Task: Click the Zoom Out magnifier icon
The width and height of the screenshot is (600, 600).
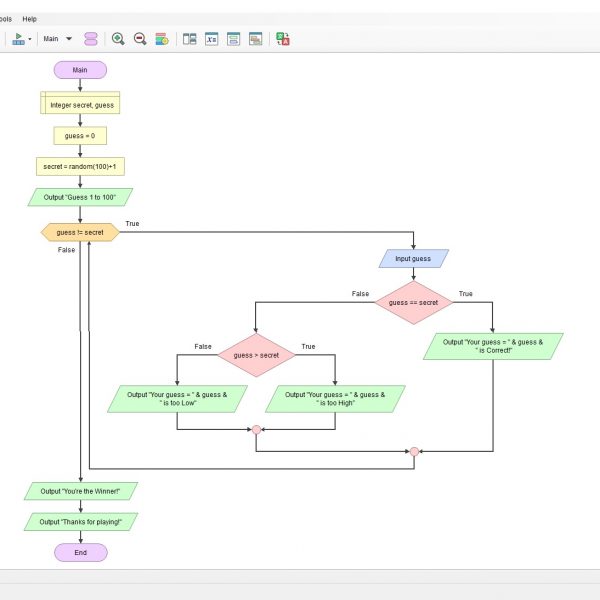Action: click(x=140, y=39)
